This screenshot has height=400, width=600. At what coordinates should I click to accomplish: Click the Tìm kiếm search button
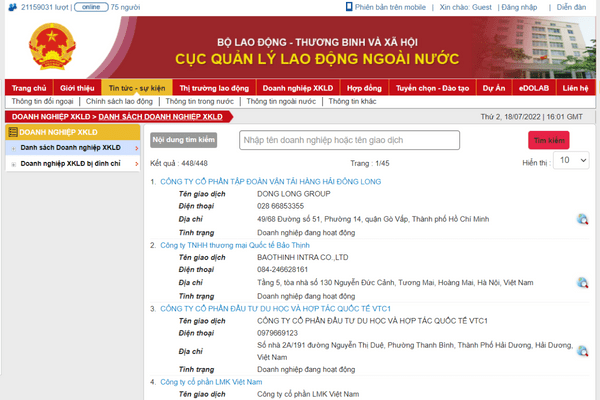(549, 140)
